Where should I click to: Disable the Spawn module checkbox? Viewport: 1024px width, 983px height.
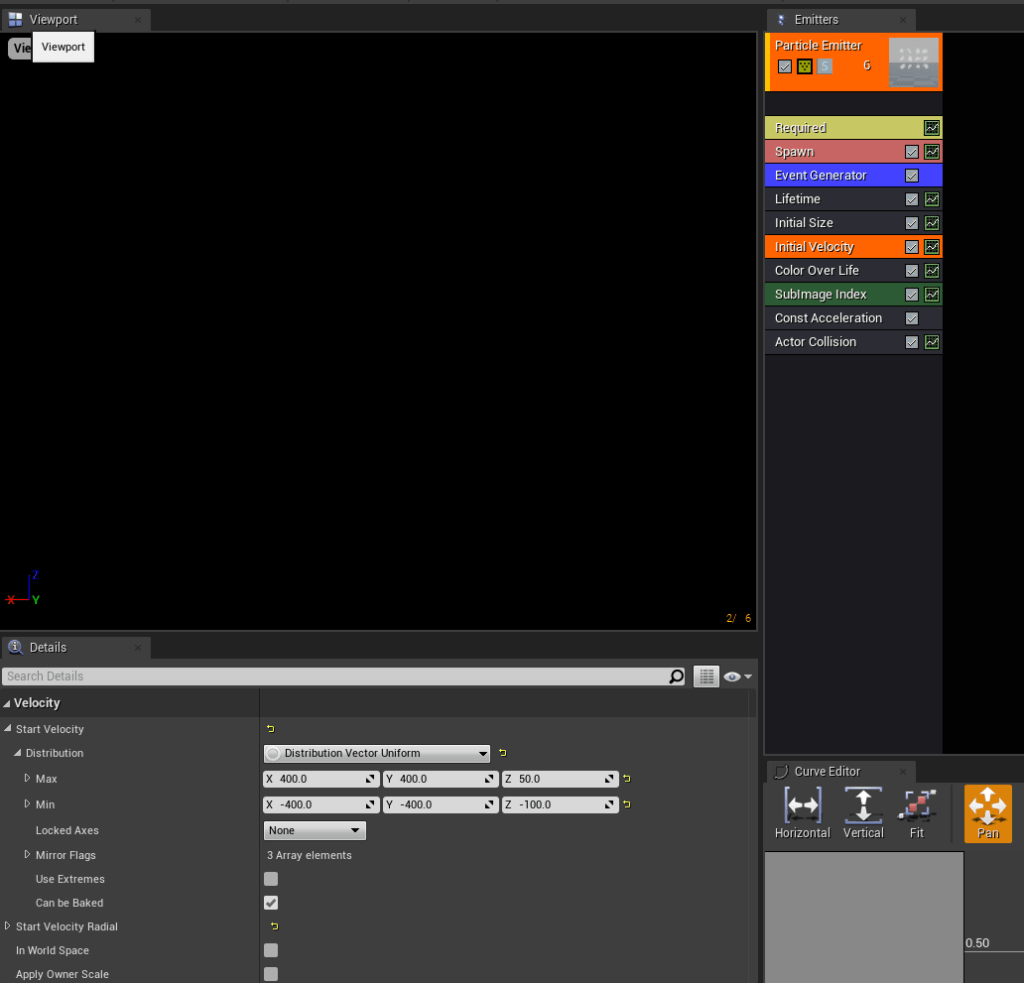[x=912, y=152]
